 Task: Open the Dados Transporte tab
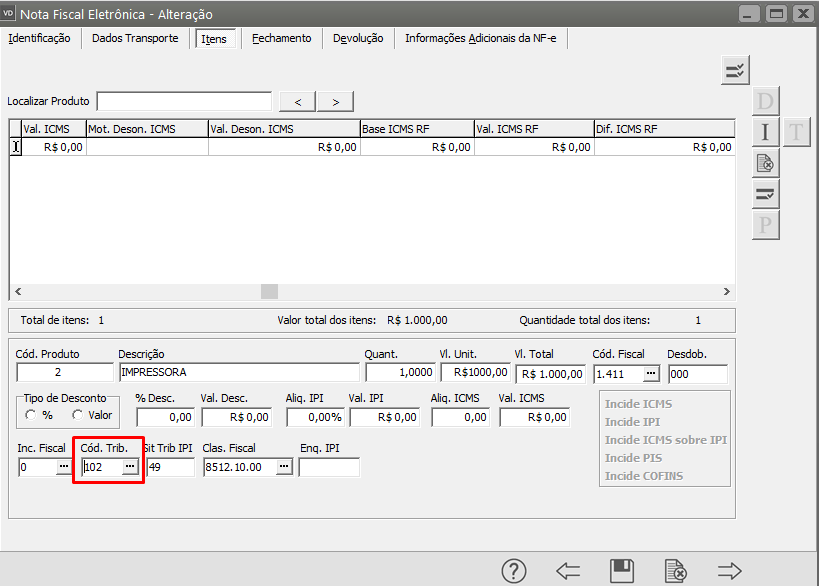point(135,39)
